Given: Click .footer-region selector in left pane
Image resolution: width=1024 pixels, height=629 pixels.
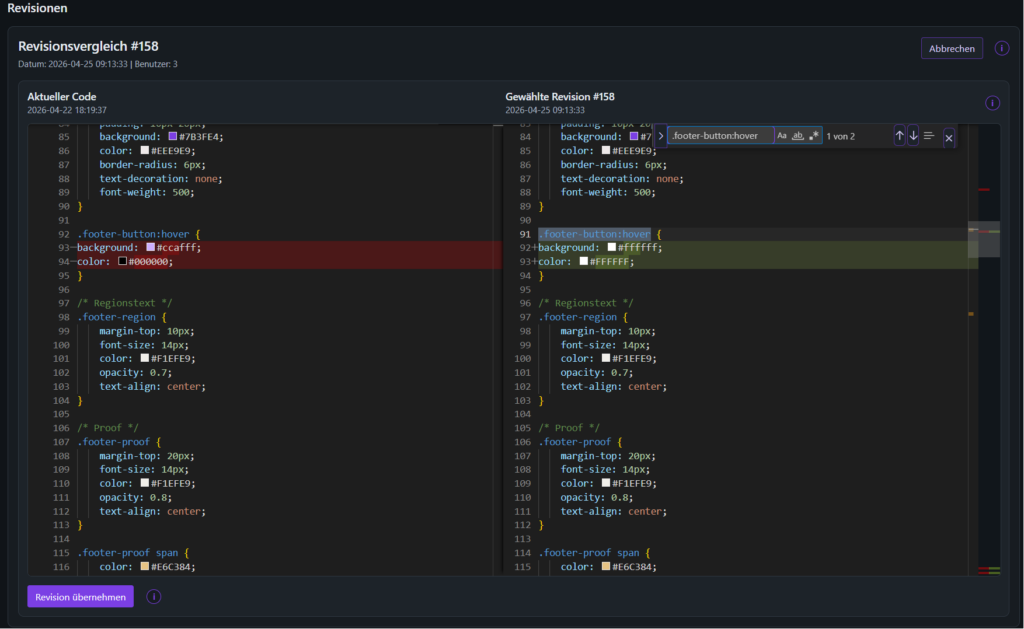Looking at the screenshot, I should tap(117, 317).
